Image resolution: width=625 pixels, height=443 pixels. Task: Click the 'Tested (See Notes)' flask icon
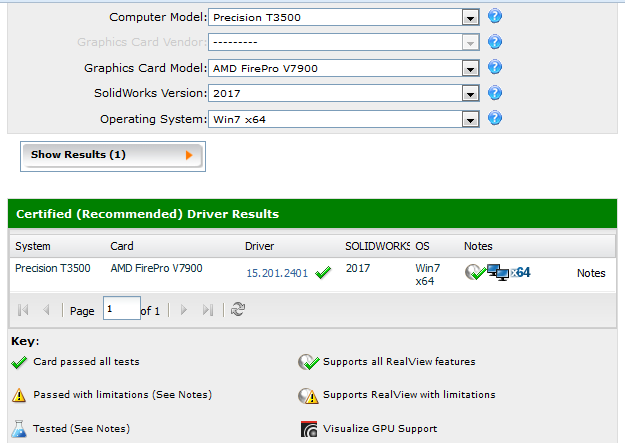[x=19, y=429]
